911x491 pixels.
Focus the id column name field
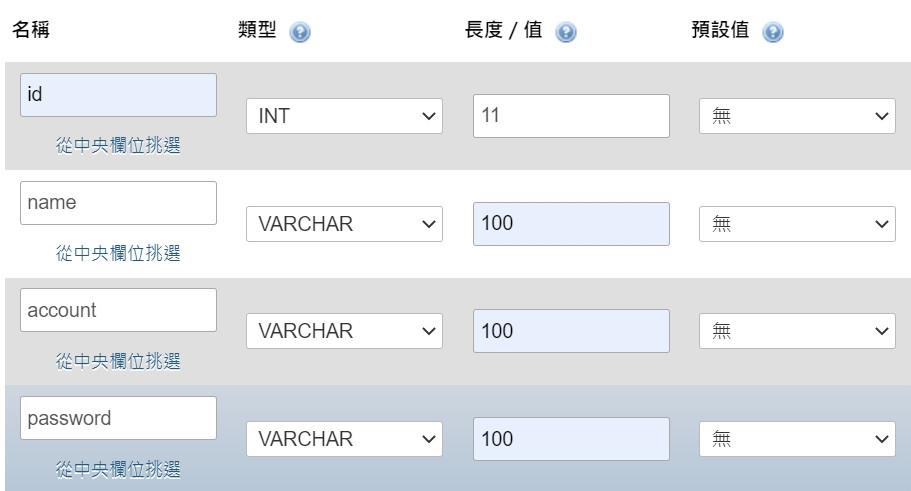[119, 95]
